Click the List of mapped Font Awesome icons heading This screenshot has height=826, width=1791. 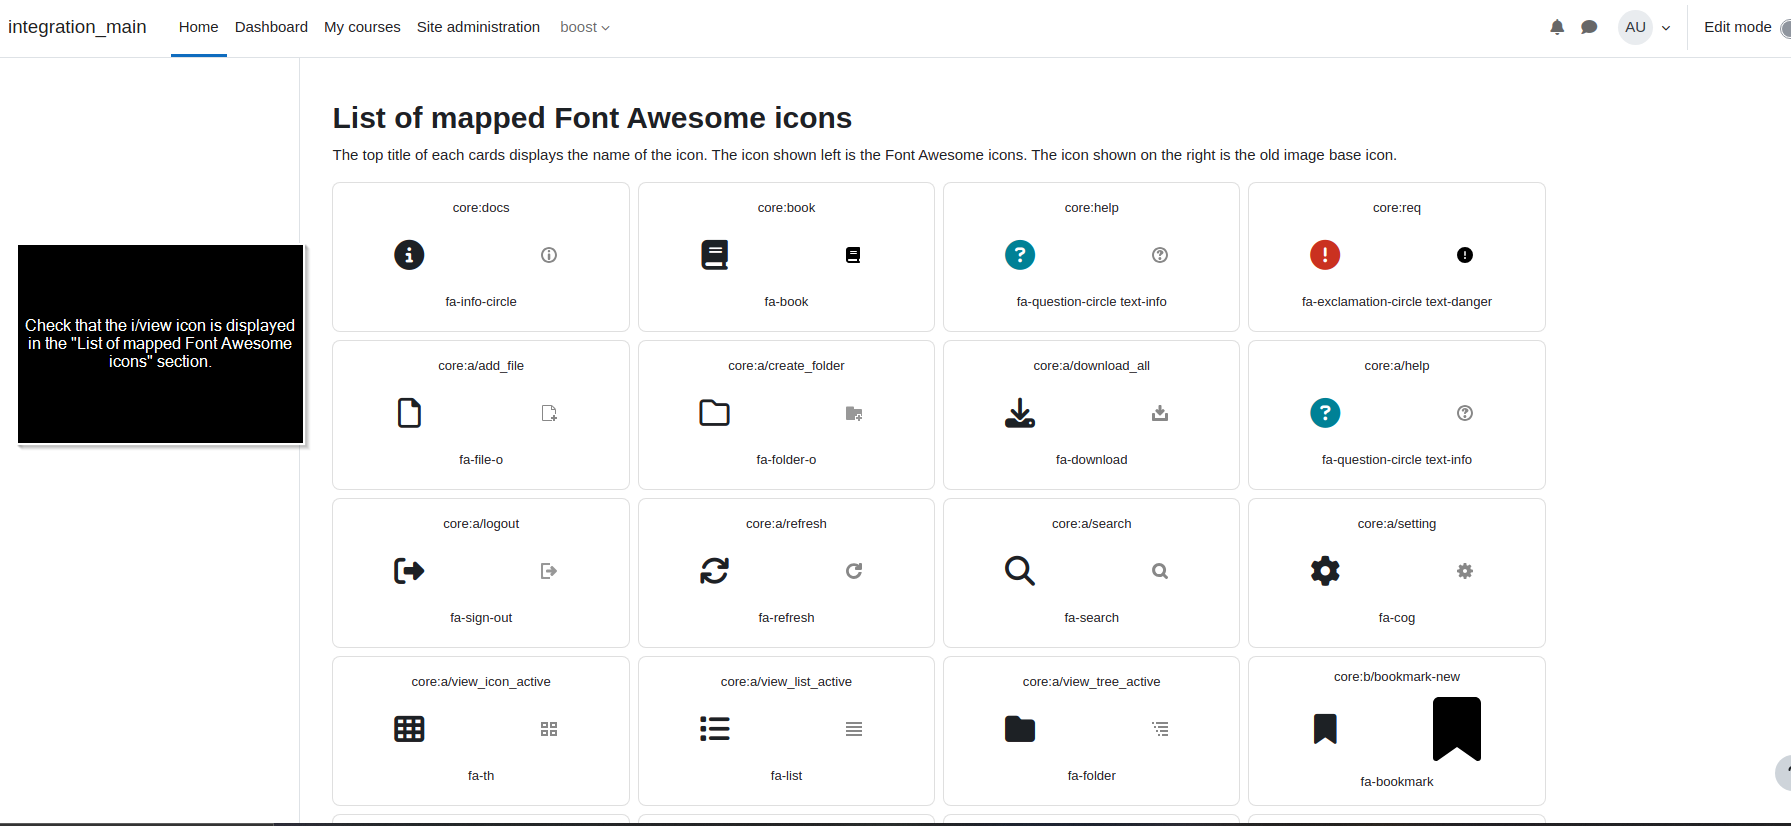[x=592, y=118]
